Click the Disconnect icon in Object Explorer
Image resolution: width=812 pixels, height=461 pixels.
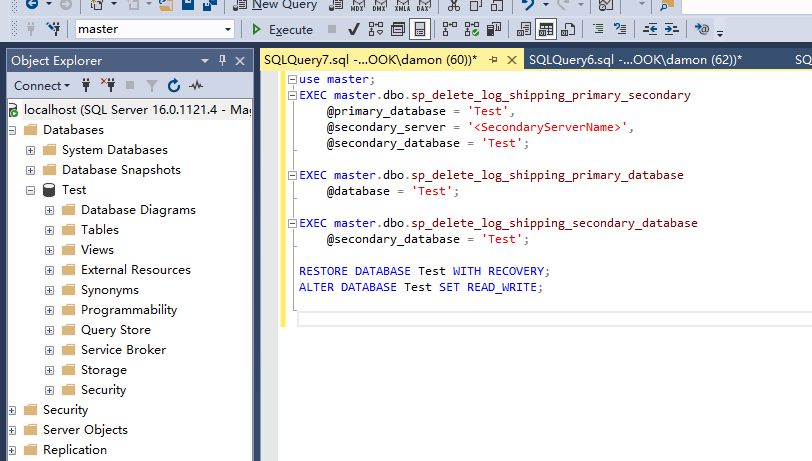click(108, 85)
